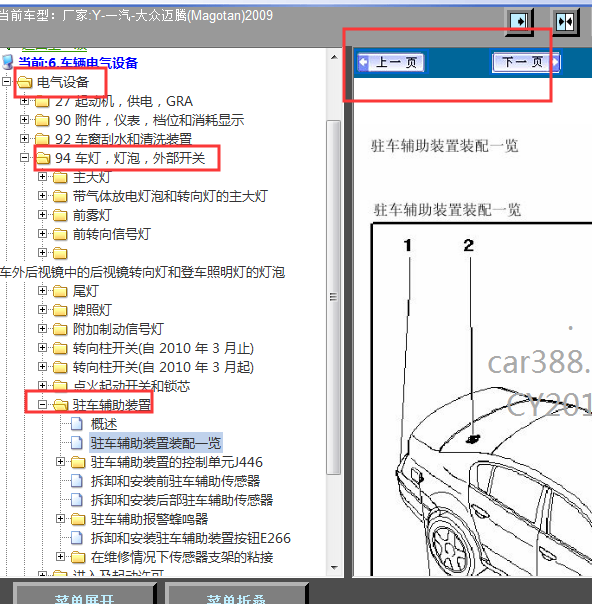Image resolution: width=592 pixels, height=604 pixels.
Task: Open 拆卸和安装驻车辅助装置按钮E266 document
Action: (191, 538)
